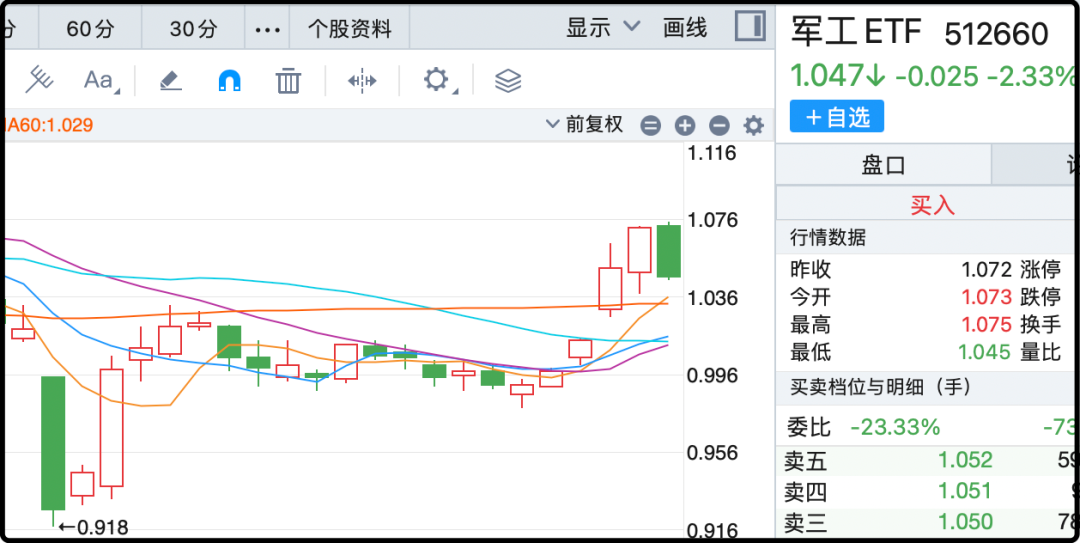Toggle the right side panel layout
The height and width of the screenshot is (543, 1080).
click(x=749, y=27)
